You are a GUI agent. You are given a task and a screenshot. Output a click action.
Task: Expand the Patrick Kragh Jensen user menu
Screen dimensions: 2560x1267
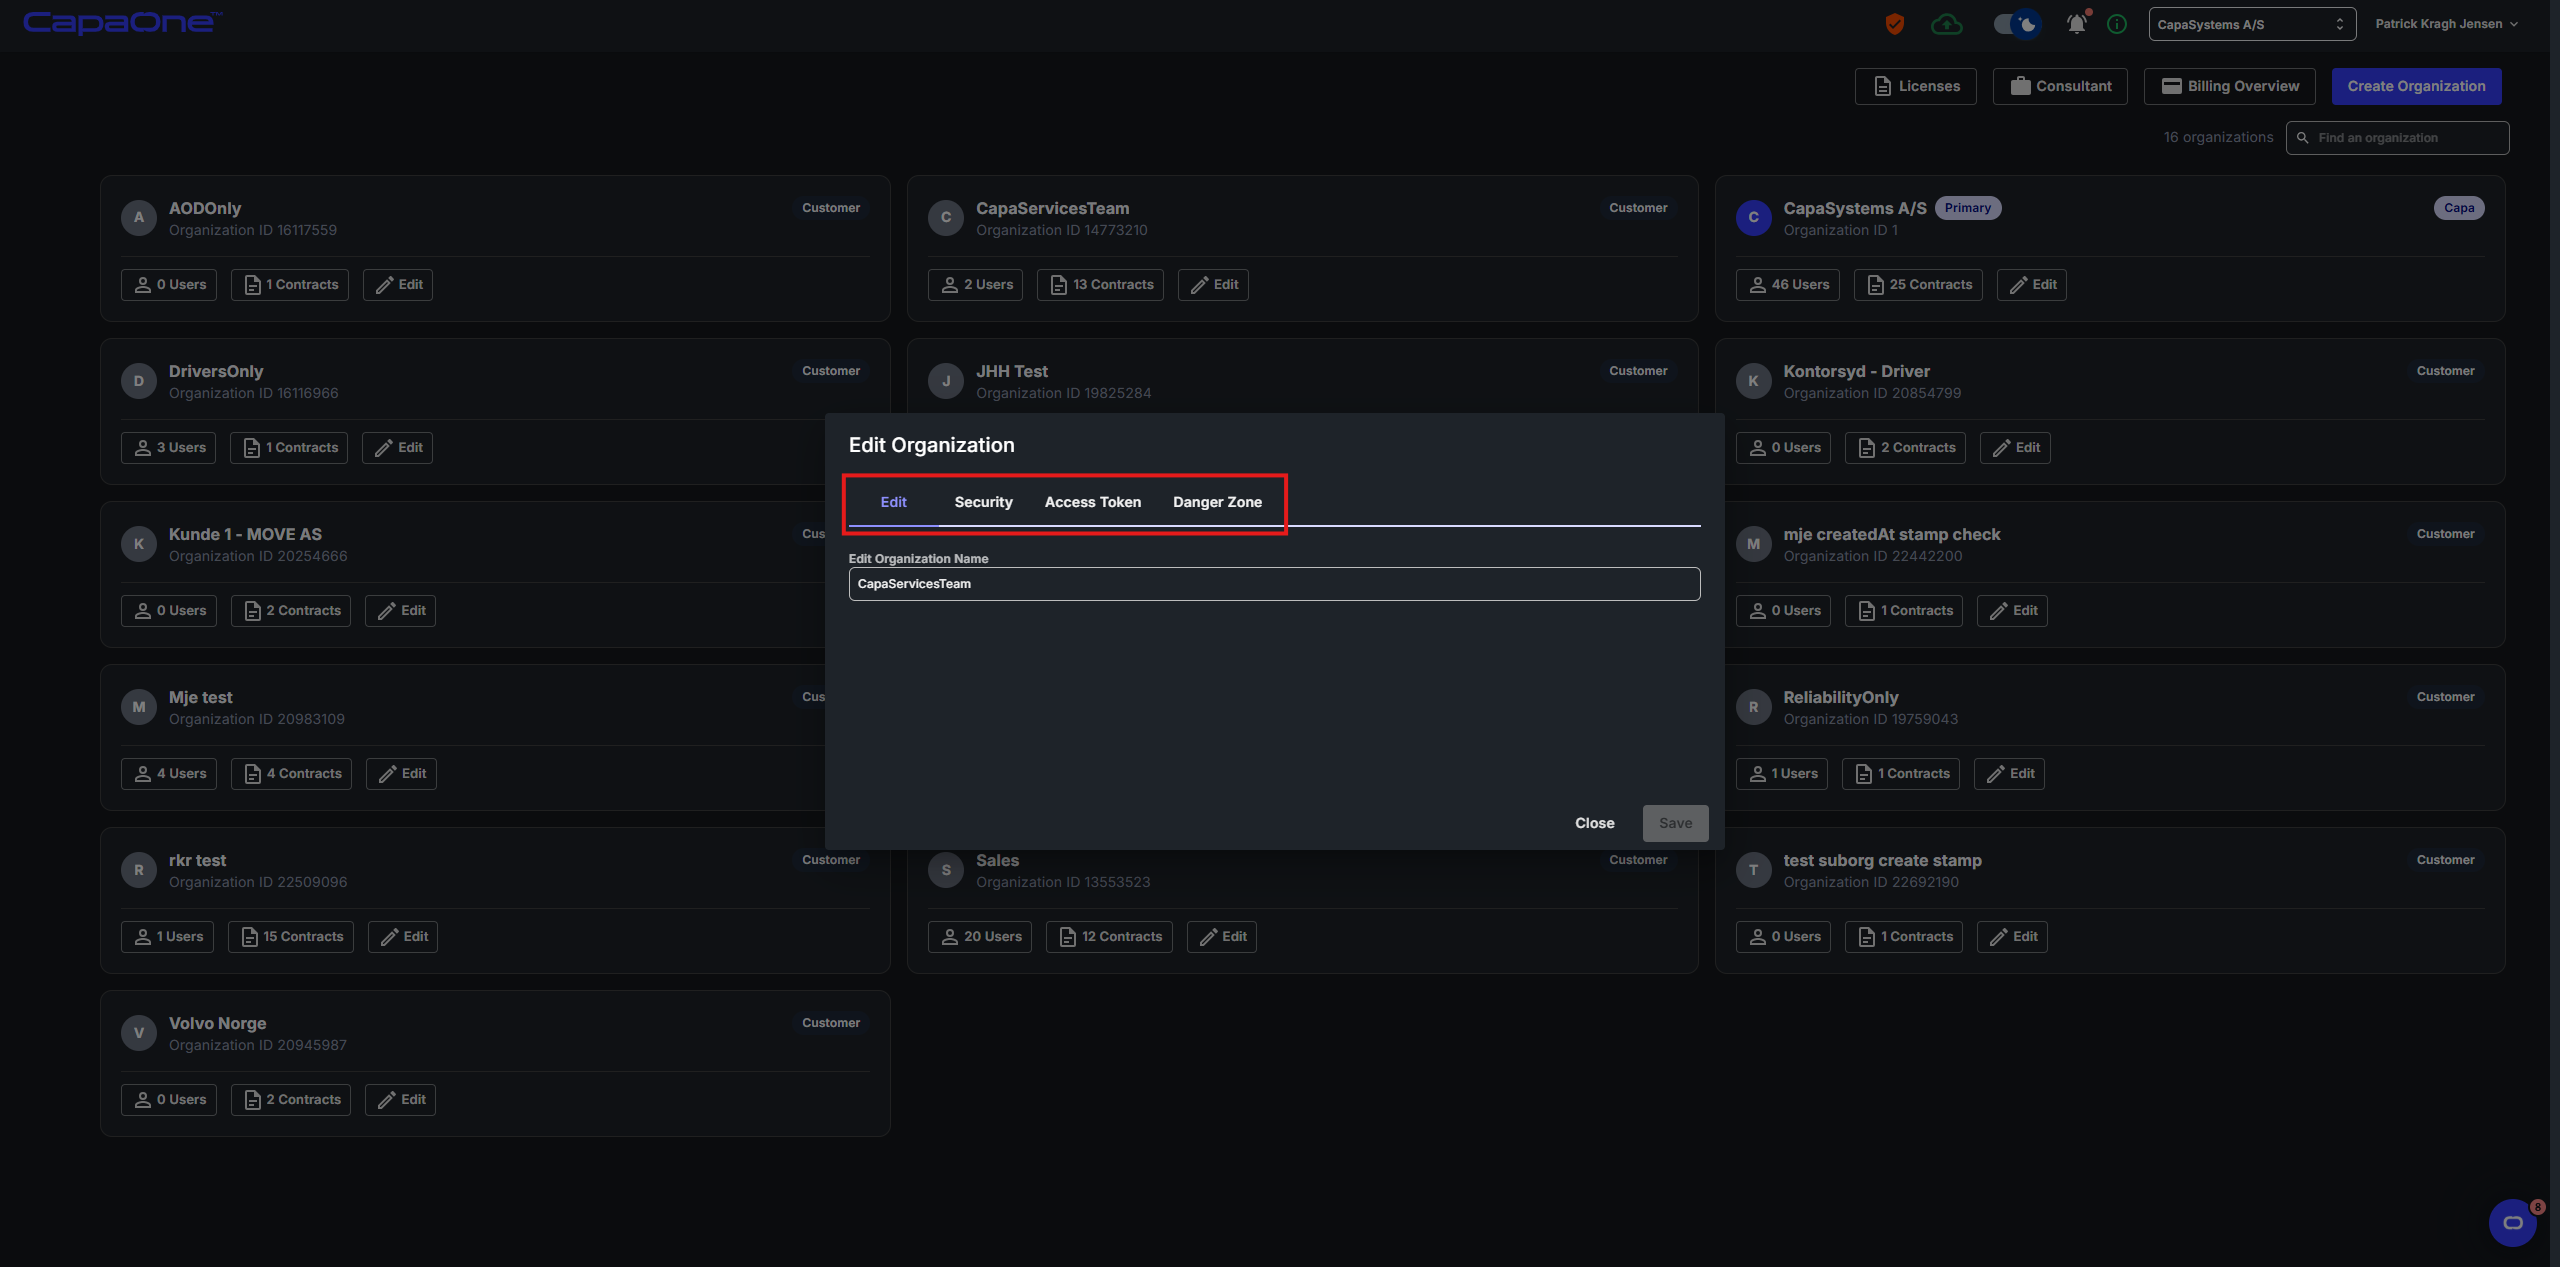[2446, 24]
